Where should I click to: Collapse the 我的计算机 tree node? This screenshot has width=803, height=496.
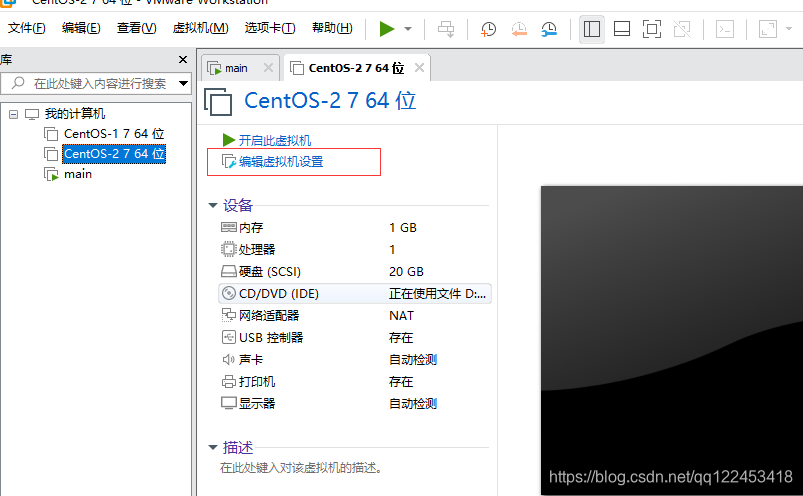click(14, 114)
